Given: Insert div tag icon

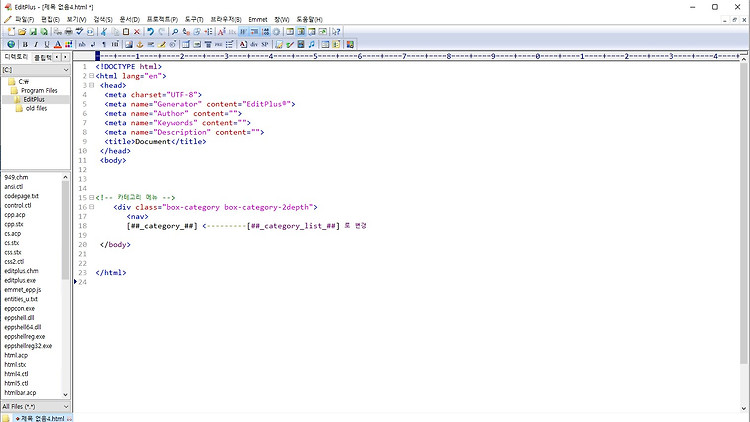Looking at the screenshot, I should (x=254, y=44).
